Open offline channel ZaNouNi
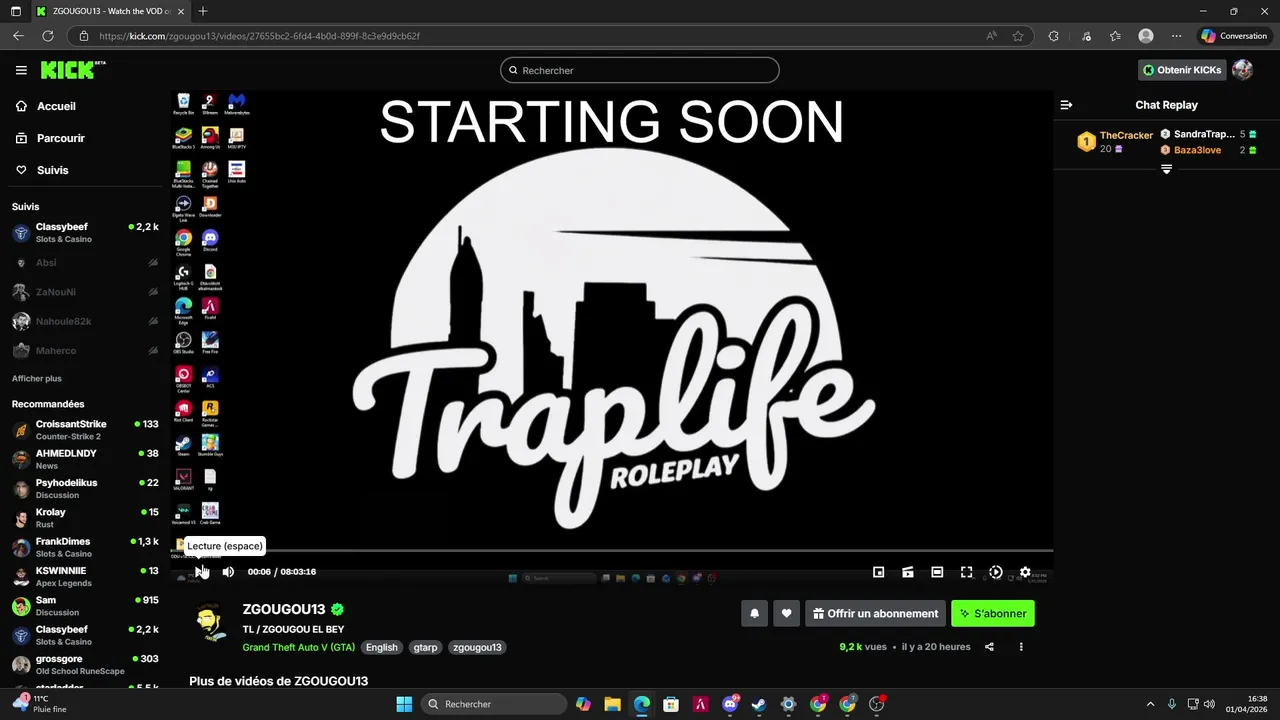1280x720 pixels. point(85,292)
